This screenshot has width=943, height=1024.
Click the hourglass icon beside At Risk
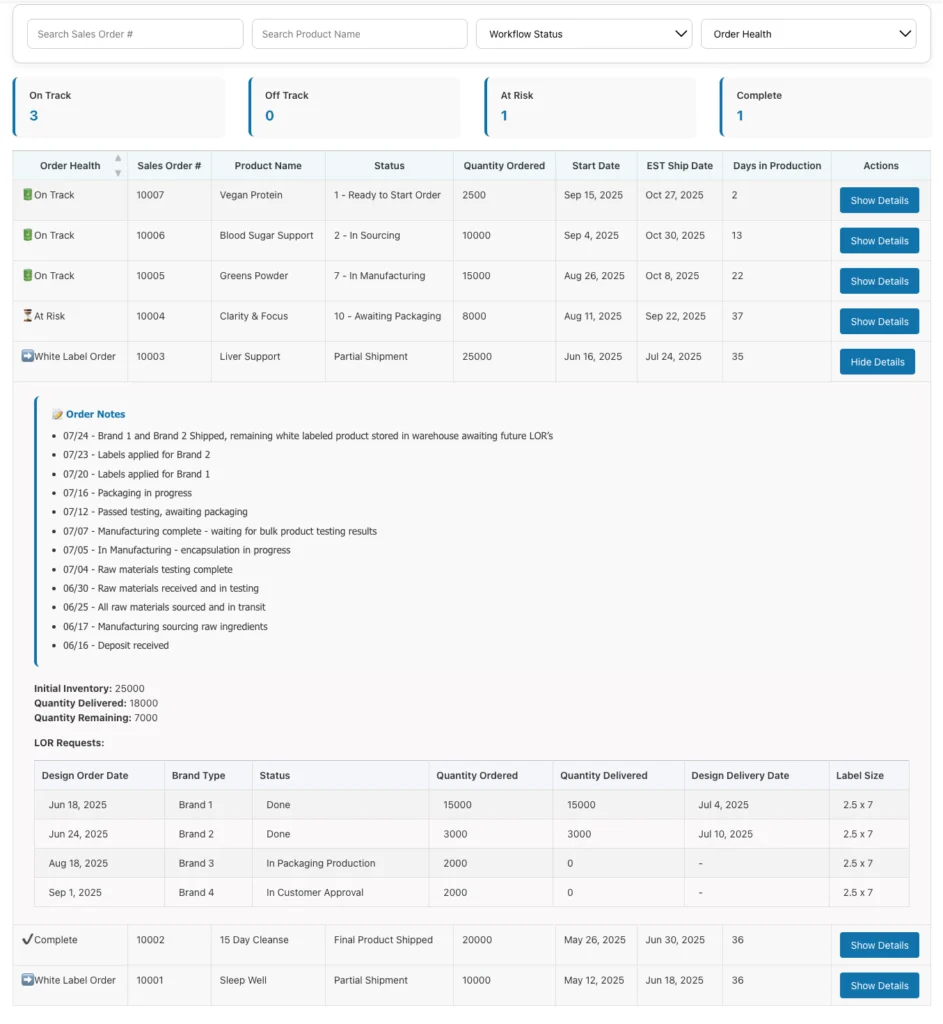[27, 316]
